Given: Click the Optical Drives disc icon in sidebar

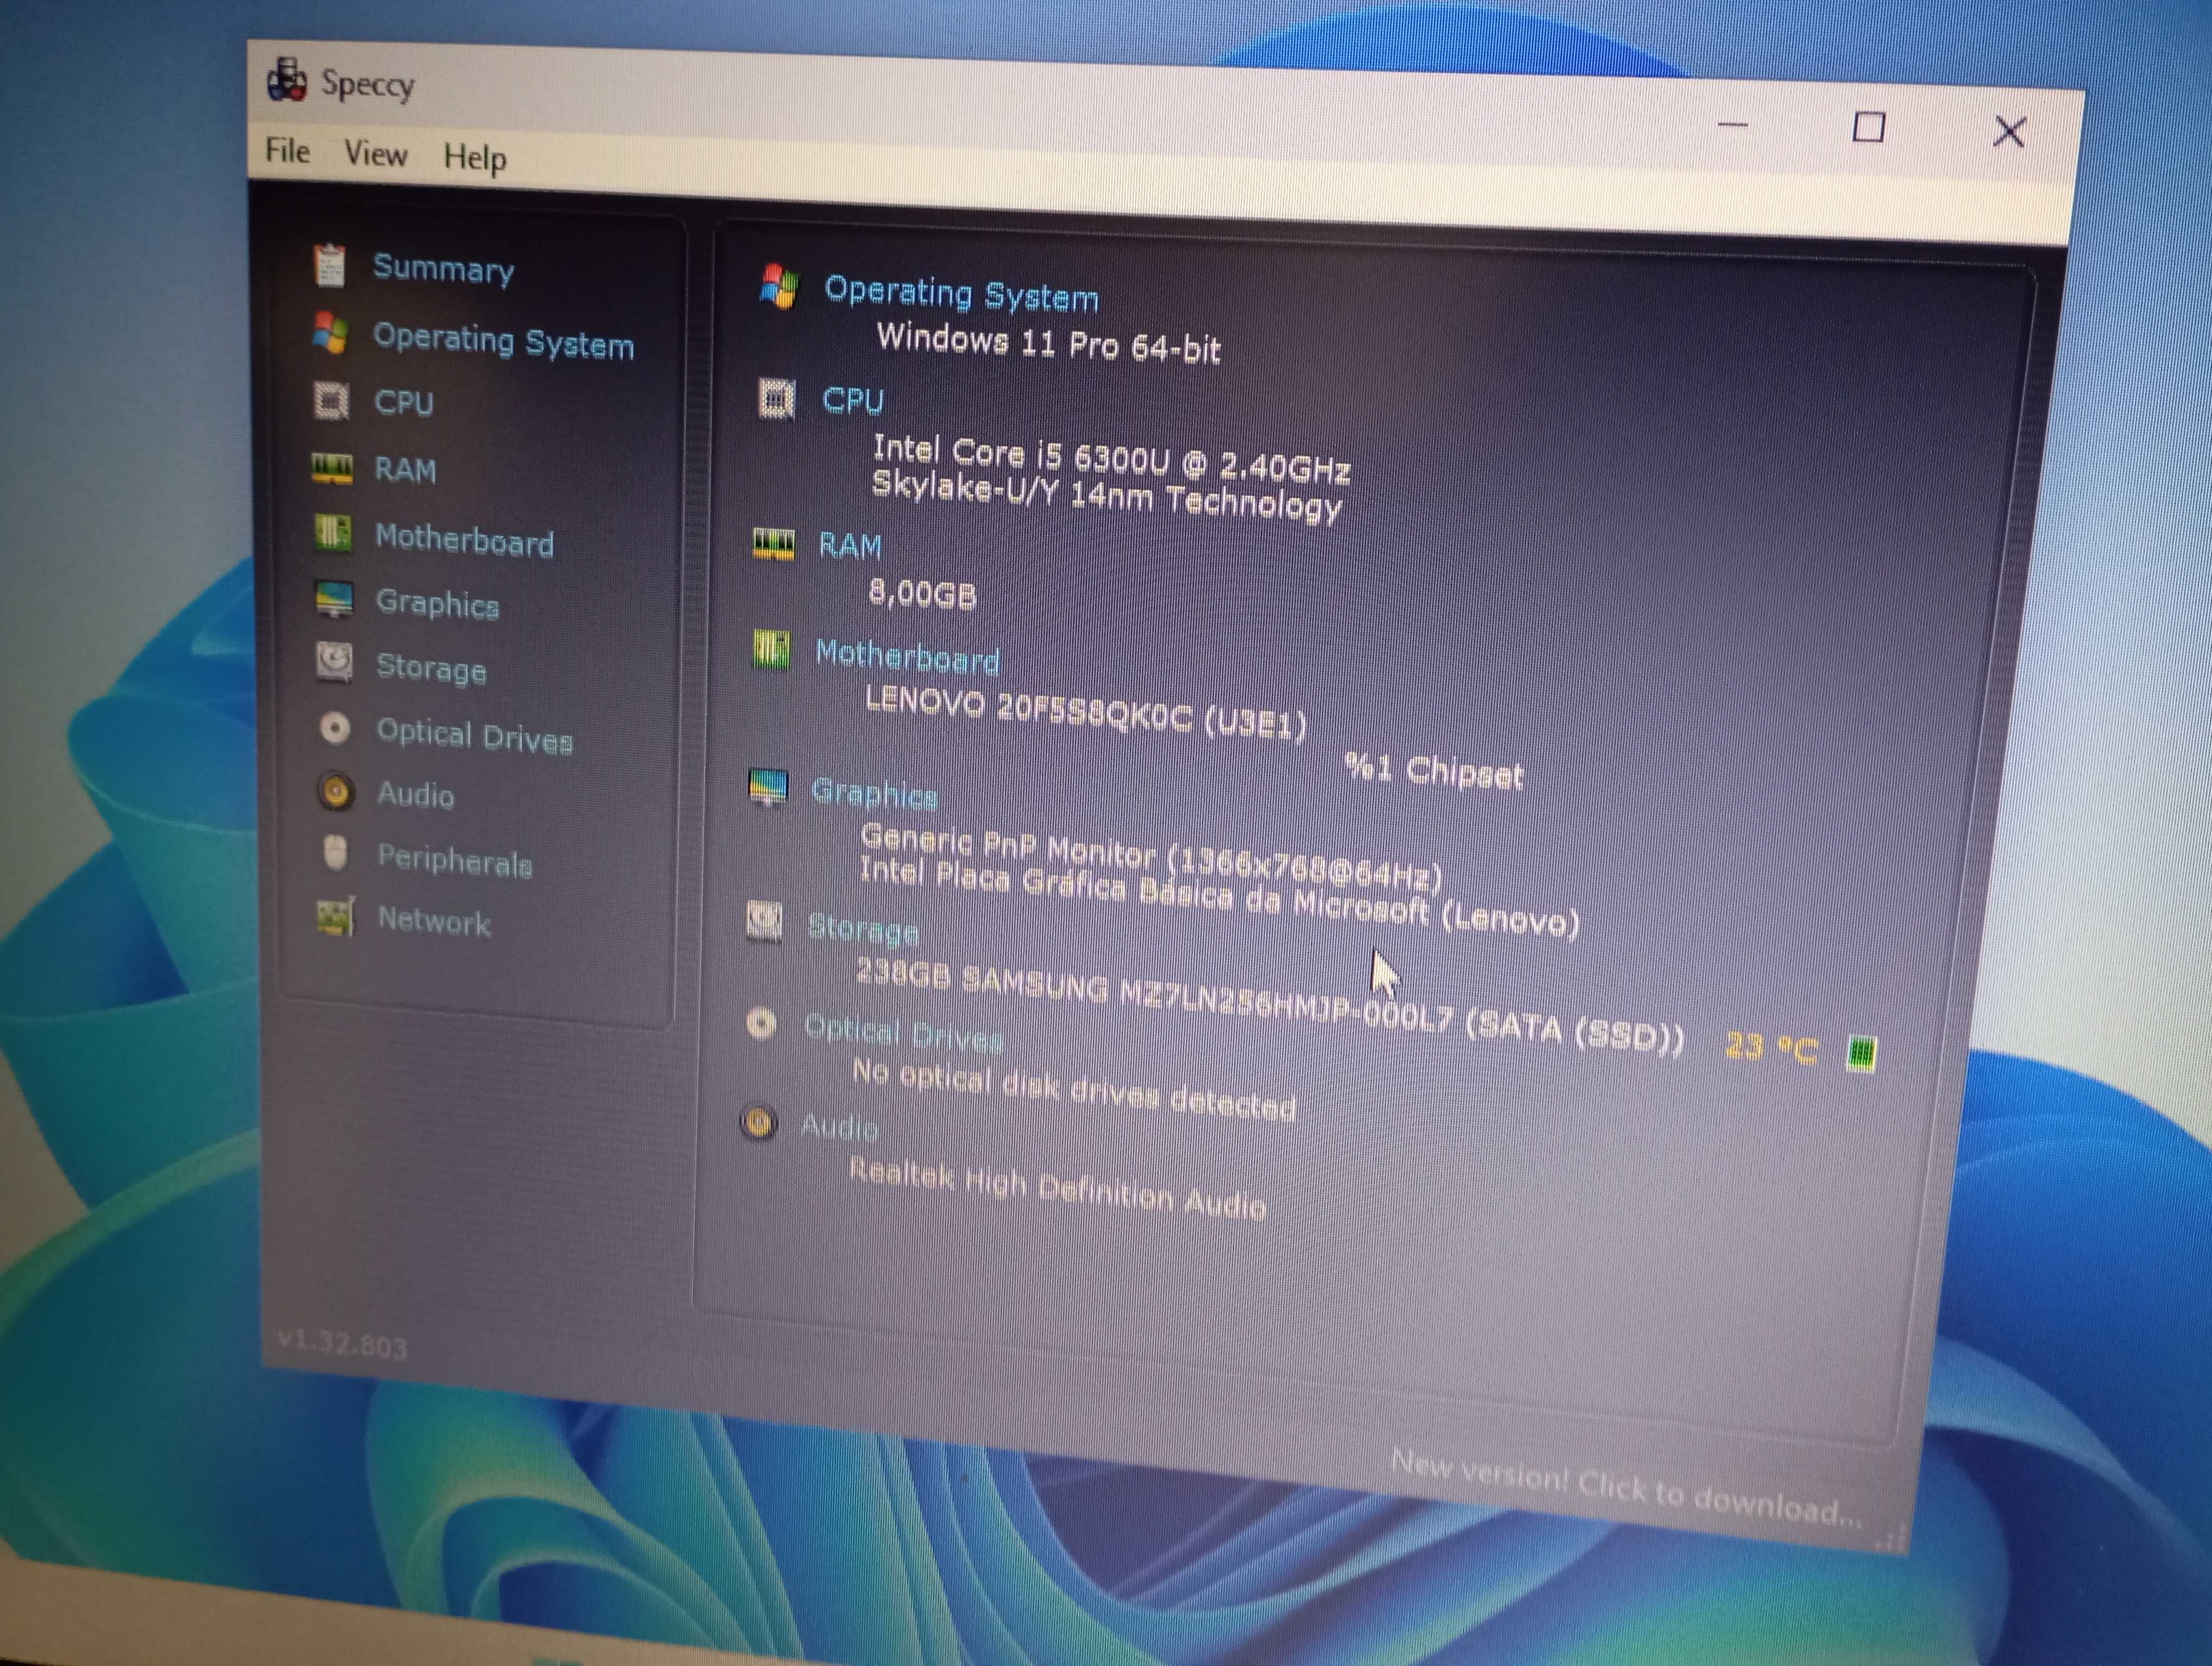Looking at the screenshot, I should [x=335, y=728].
